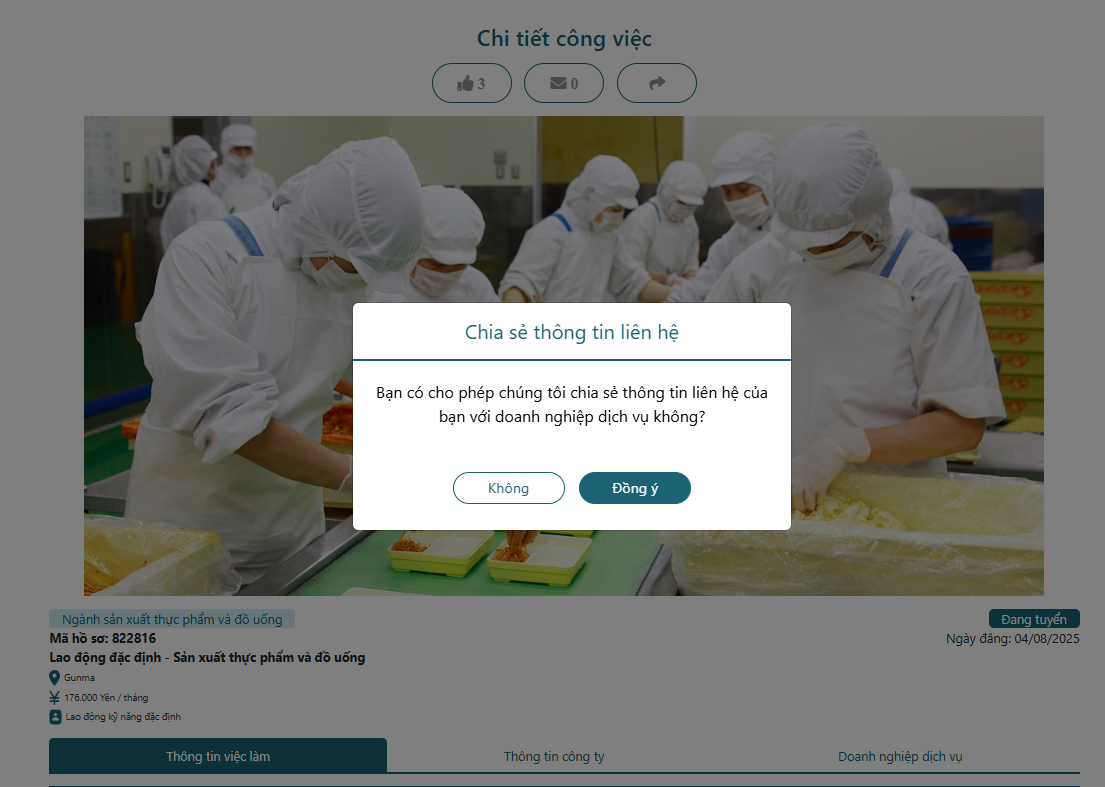Open the Thông tin việc làm tab

click(218, 756)
